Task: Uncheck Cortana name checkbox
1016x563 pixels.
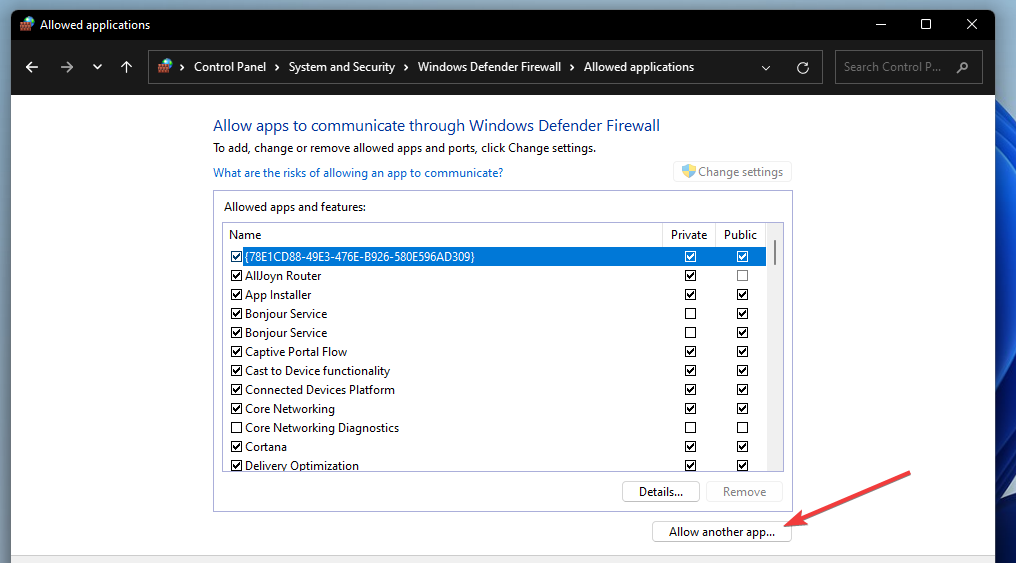Action: tap(237, 446)
